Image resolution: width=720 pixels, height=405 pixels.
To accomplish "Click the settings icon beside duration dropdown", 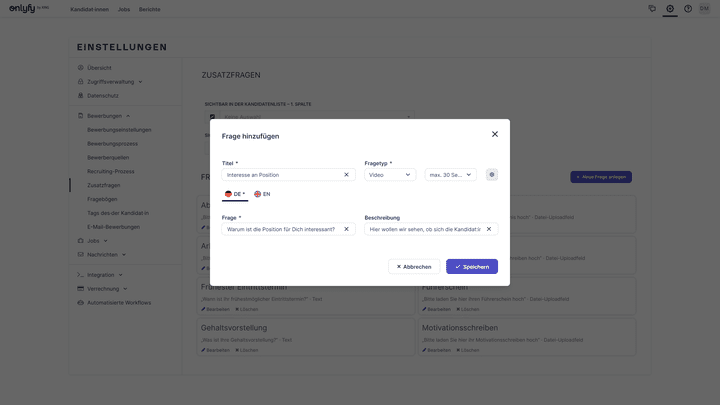I will click(x=491, y=175).
